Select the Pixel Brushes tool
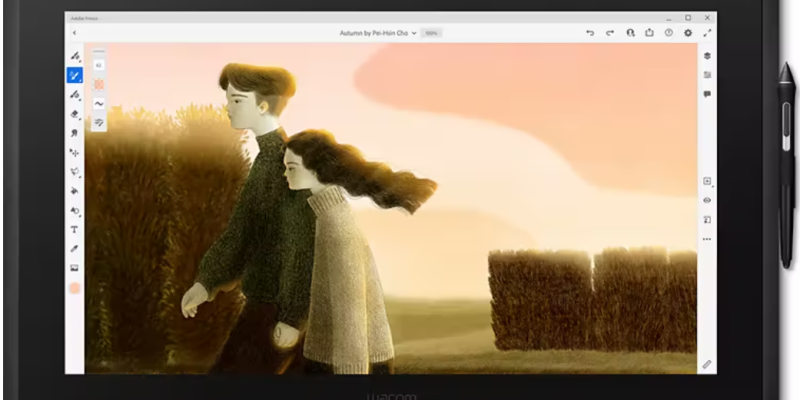Screen dimensions: 800x400 (x=74, y=56)
